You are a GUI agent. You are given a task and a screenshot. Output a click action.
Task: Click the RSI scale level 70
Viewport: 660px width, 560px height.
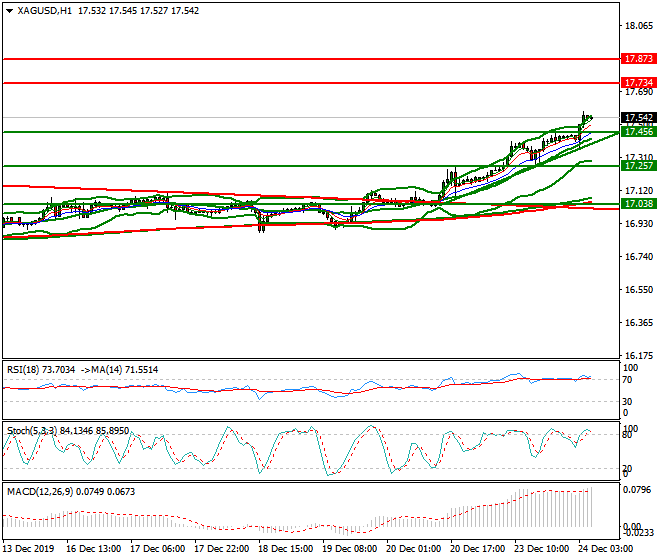tap(627, 380)
